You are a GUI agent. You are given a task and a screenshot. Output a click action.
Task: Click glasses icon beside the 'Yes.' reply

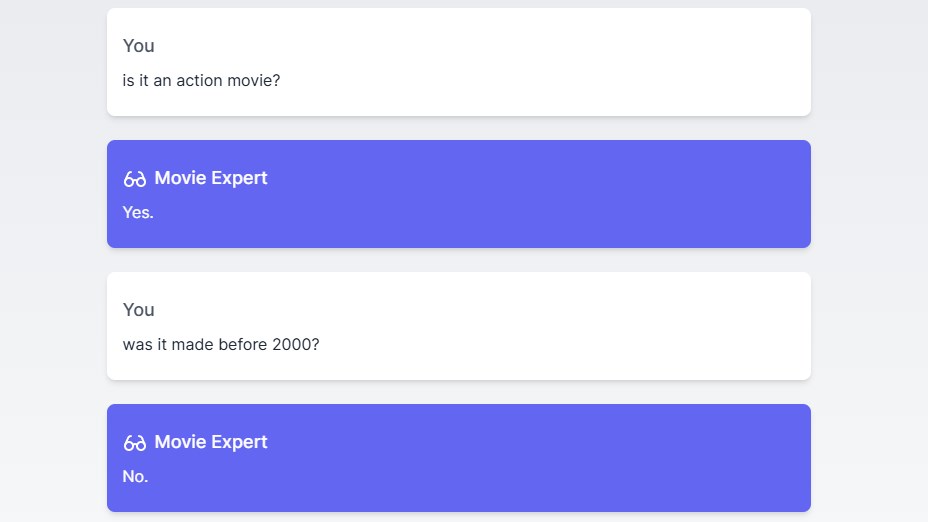[x=134, y=179]
